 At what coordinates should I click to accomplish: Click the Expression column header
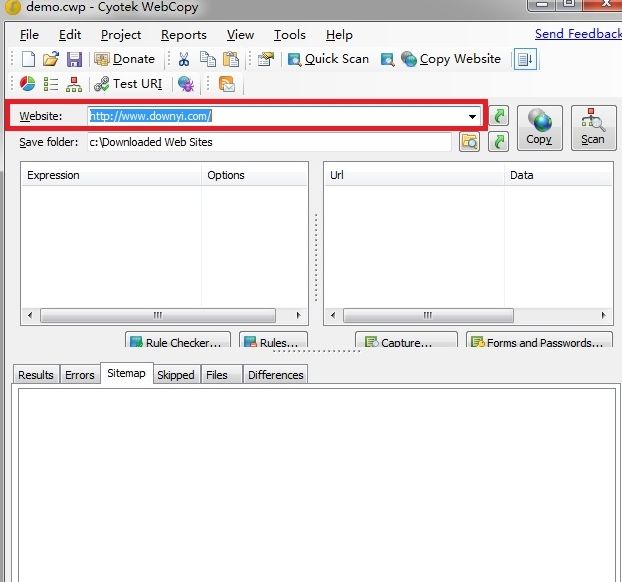tap(111, 175)
